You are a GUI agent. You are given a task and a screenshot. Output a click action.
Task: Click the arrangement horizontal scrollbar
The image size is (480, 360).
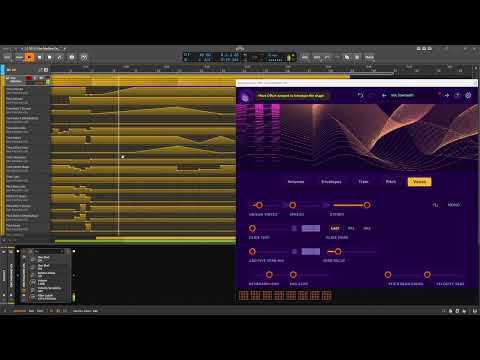[x=145, y=240]
